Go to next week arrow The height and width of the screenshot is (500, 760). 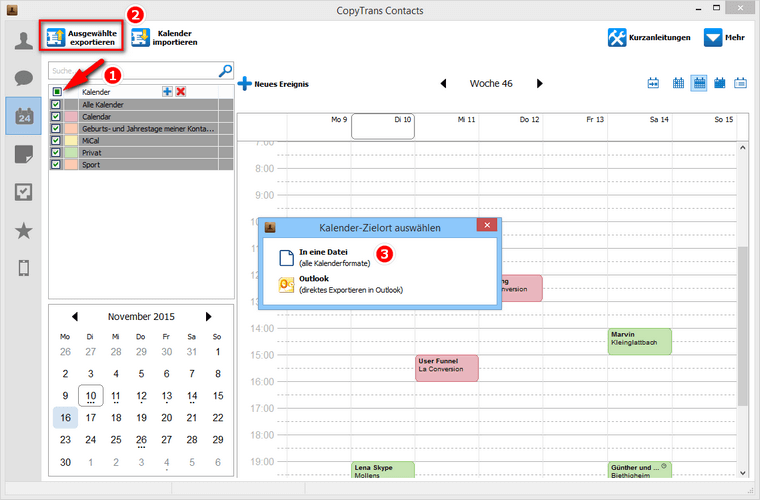point(539,83)
